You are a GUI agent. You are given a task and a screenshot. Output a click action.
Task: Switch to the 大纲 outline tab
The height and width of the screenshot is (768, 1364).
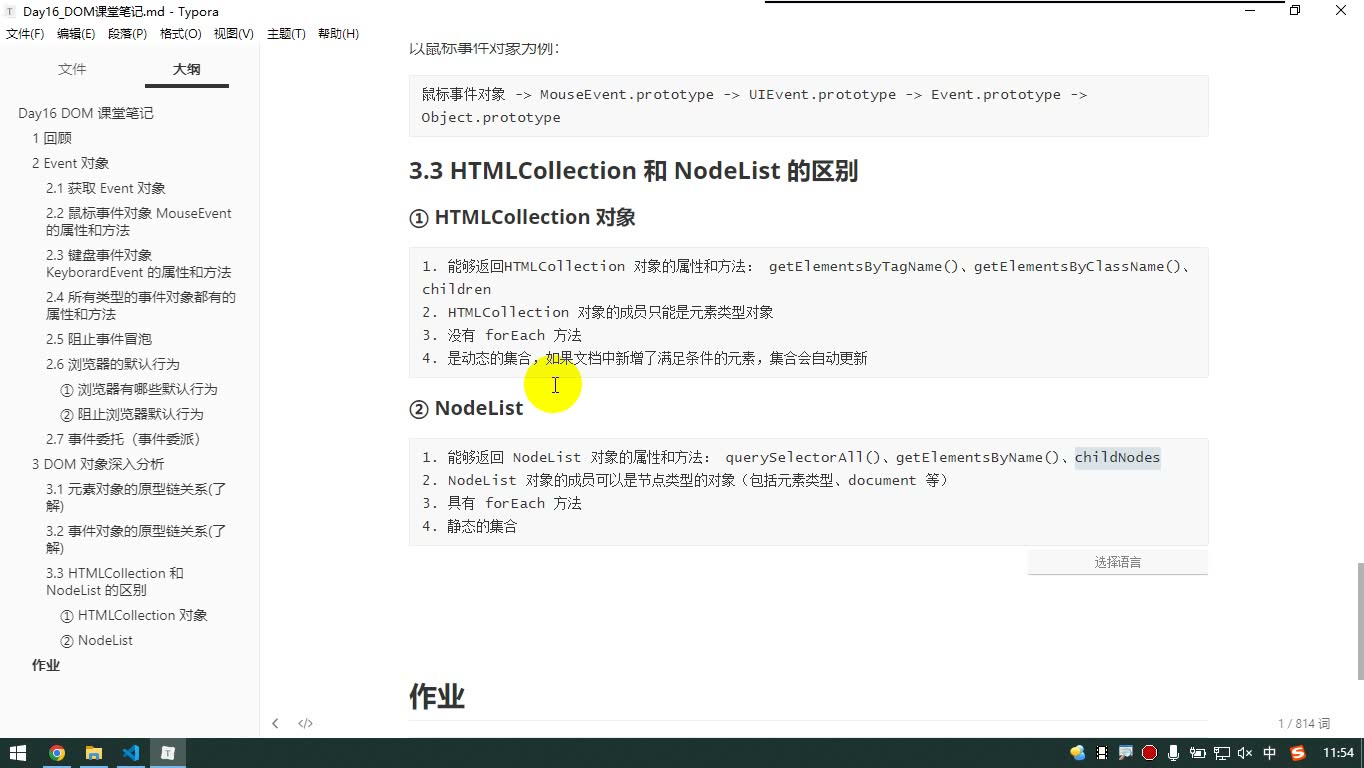(x=186, y=69)
